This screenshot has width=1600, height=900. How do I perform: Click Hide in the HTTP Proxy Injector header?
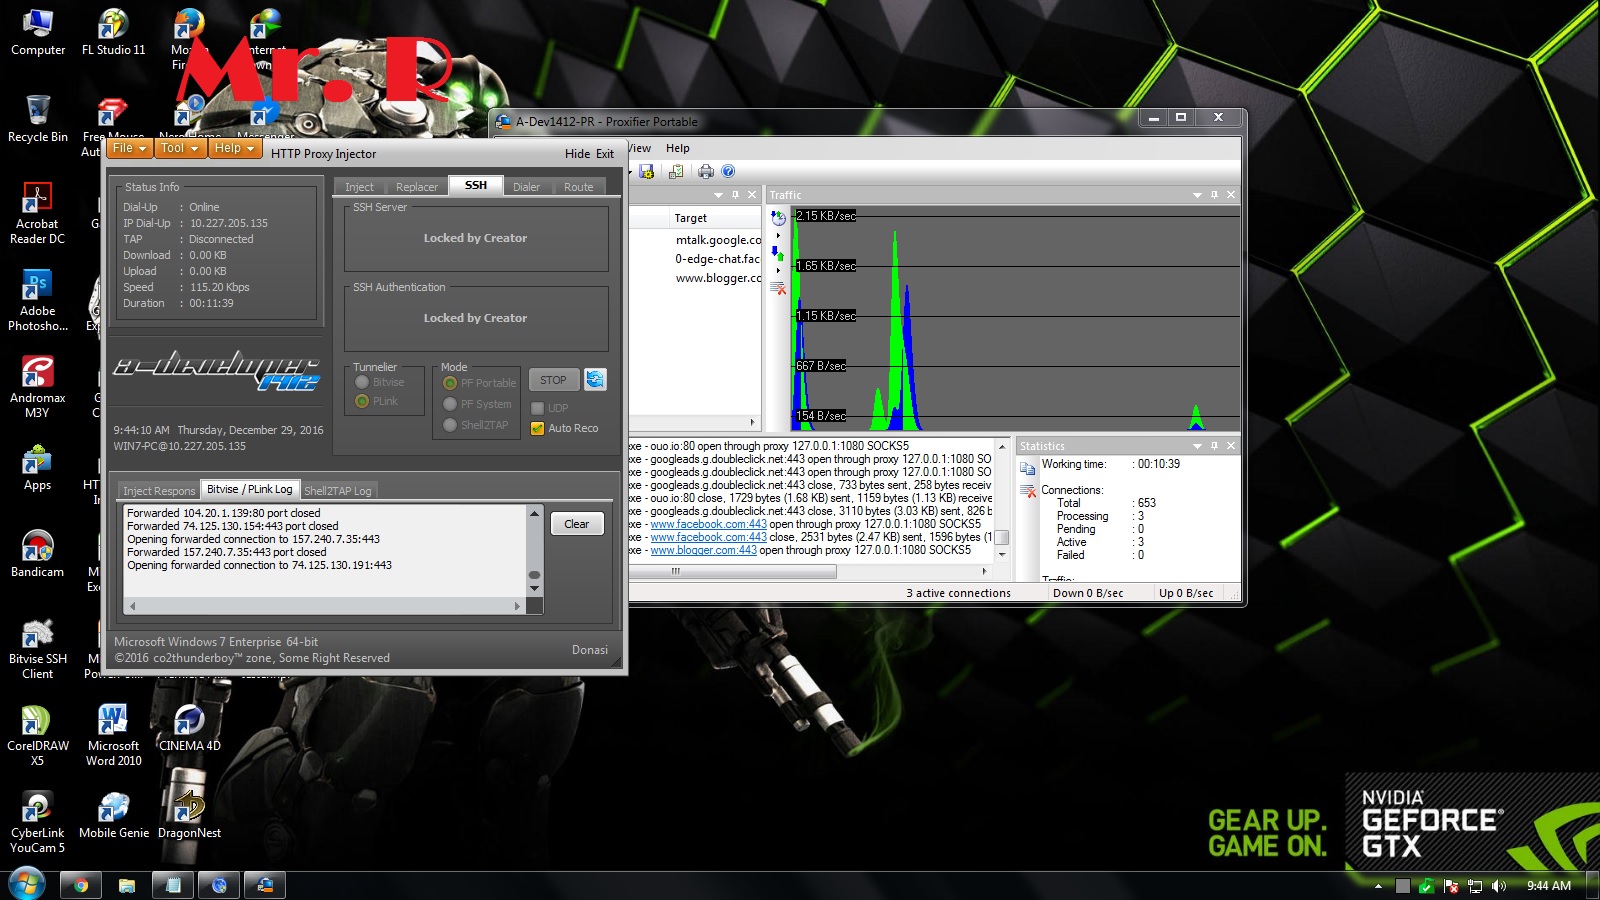coord(577,154)
